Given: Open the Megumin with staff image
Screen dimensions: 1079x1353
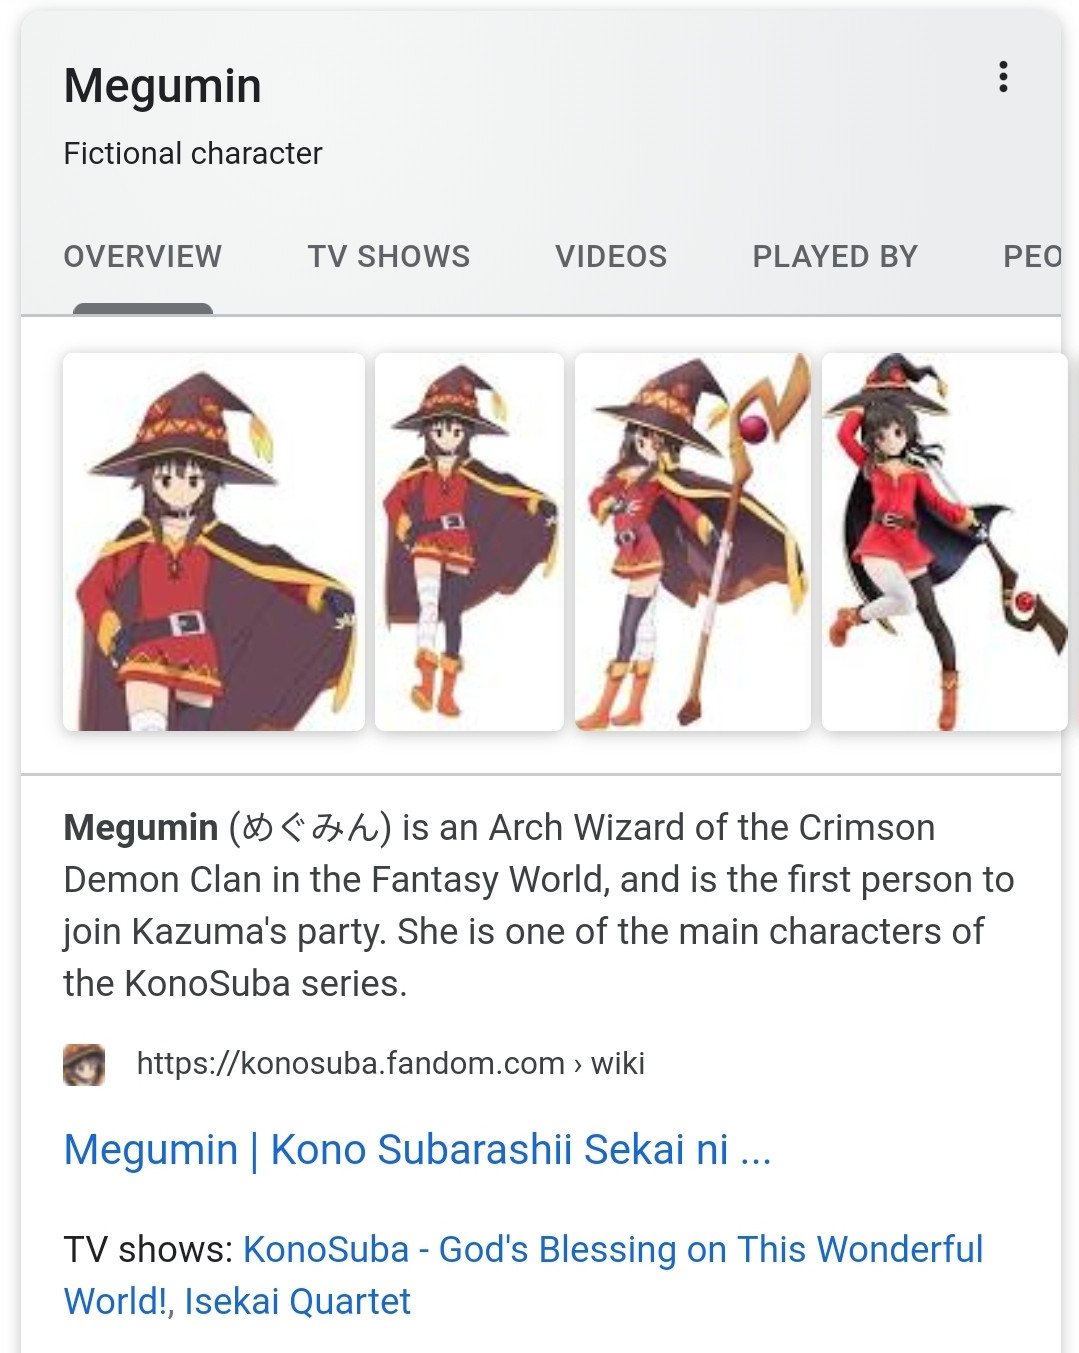Looking at the screenshot, I should click(693, 540).
